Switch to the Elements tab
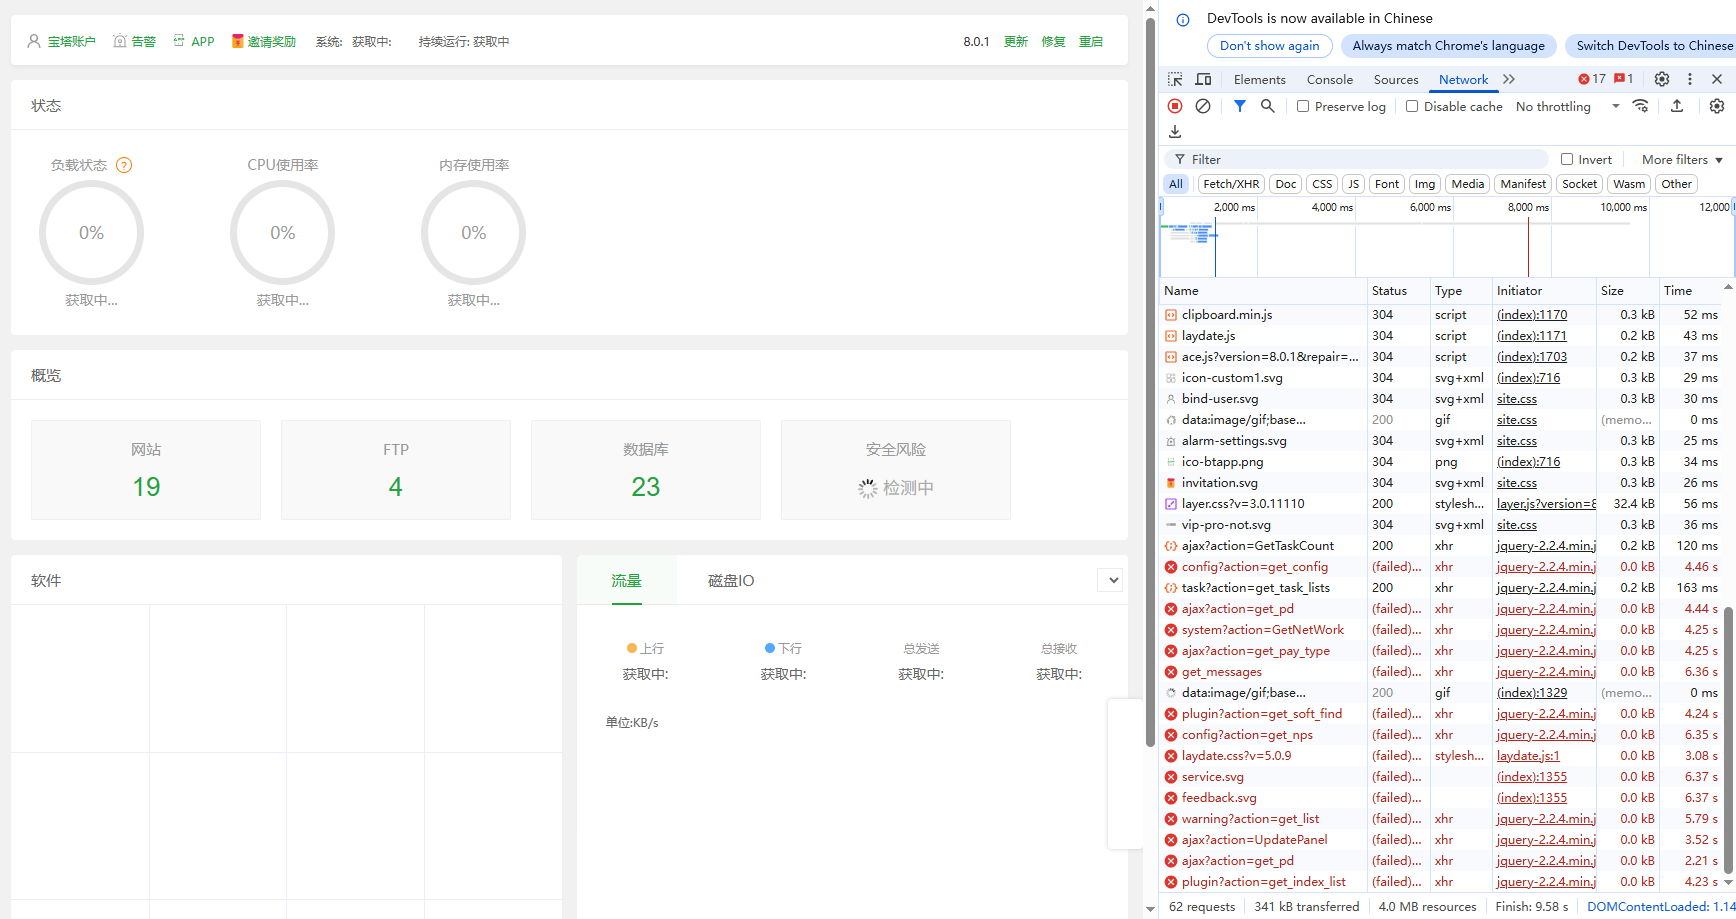Image resolution: width=1736 pixels, height=919 pixels. point(1259,79)
